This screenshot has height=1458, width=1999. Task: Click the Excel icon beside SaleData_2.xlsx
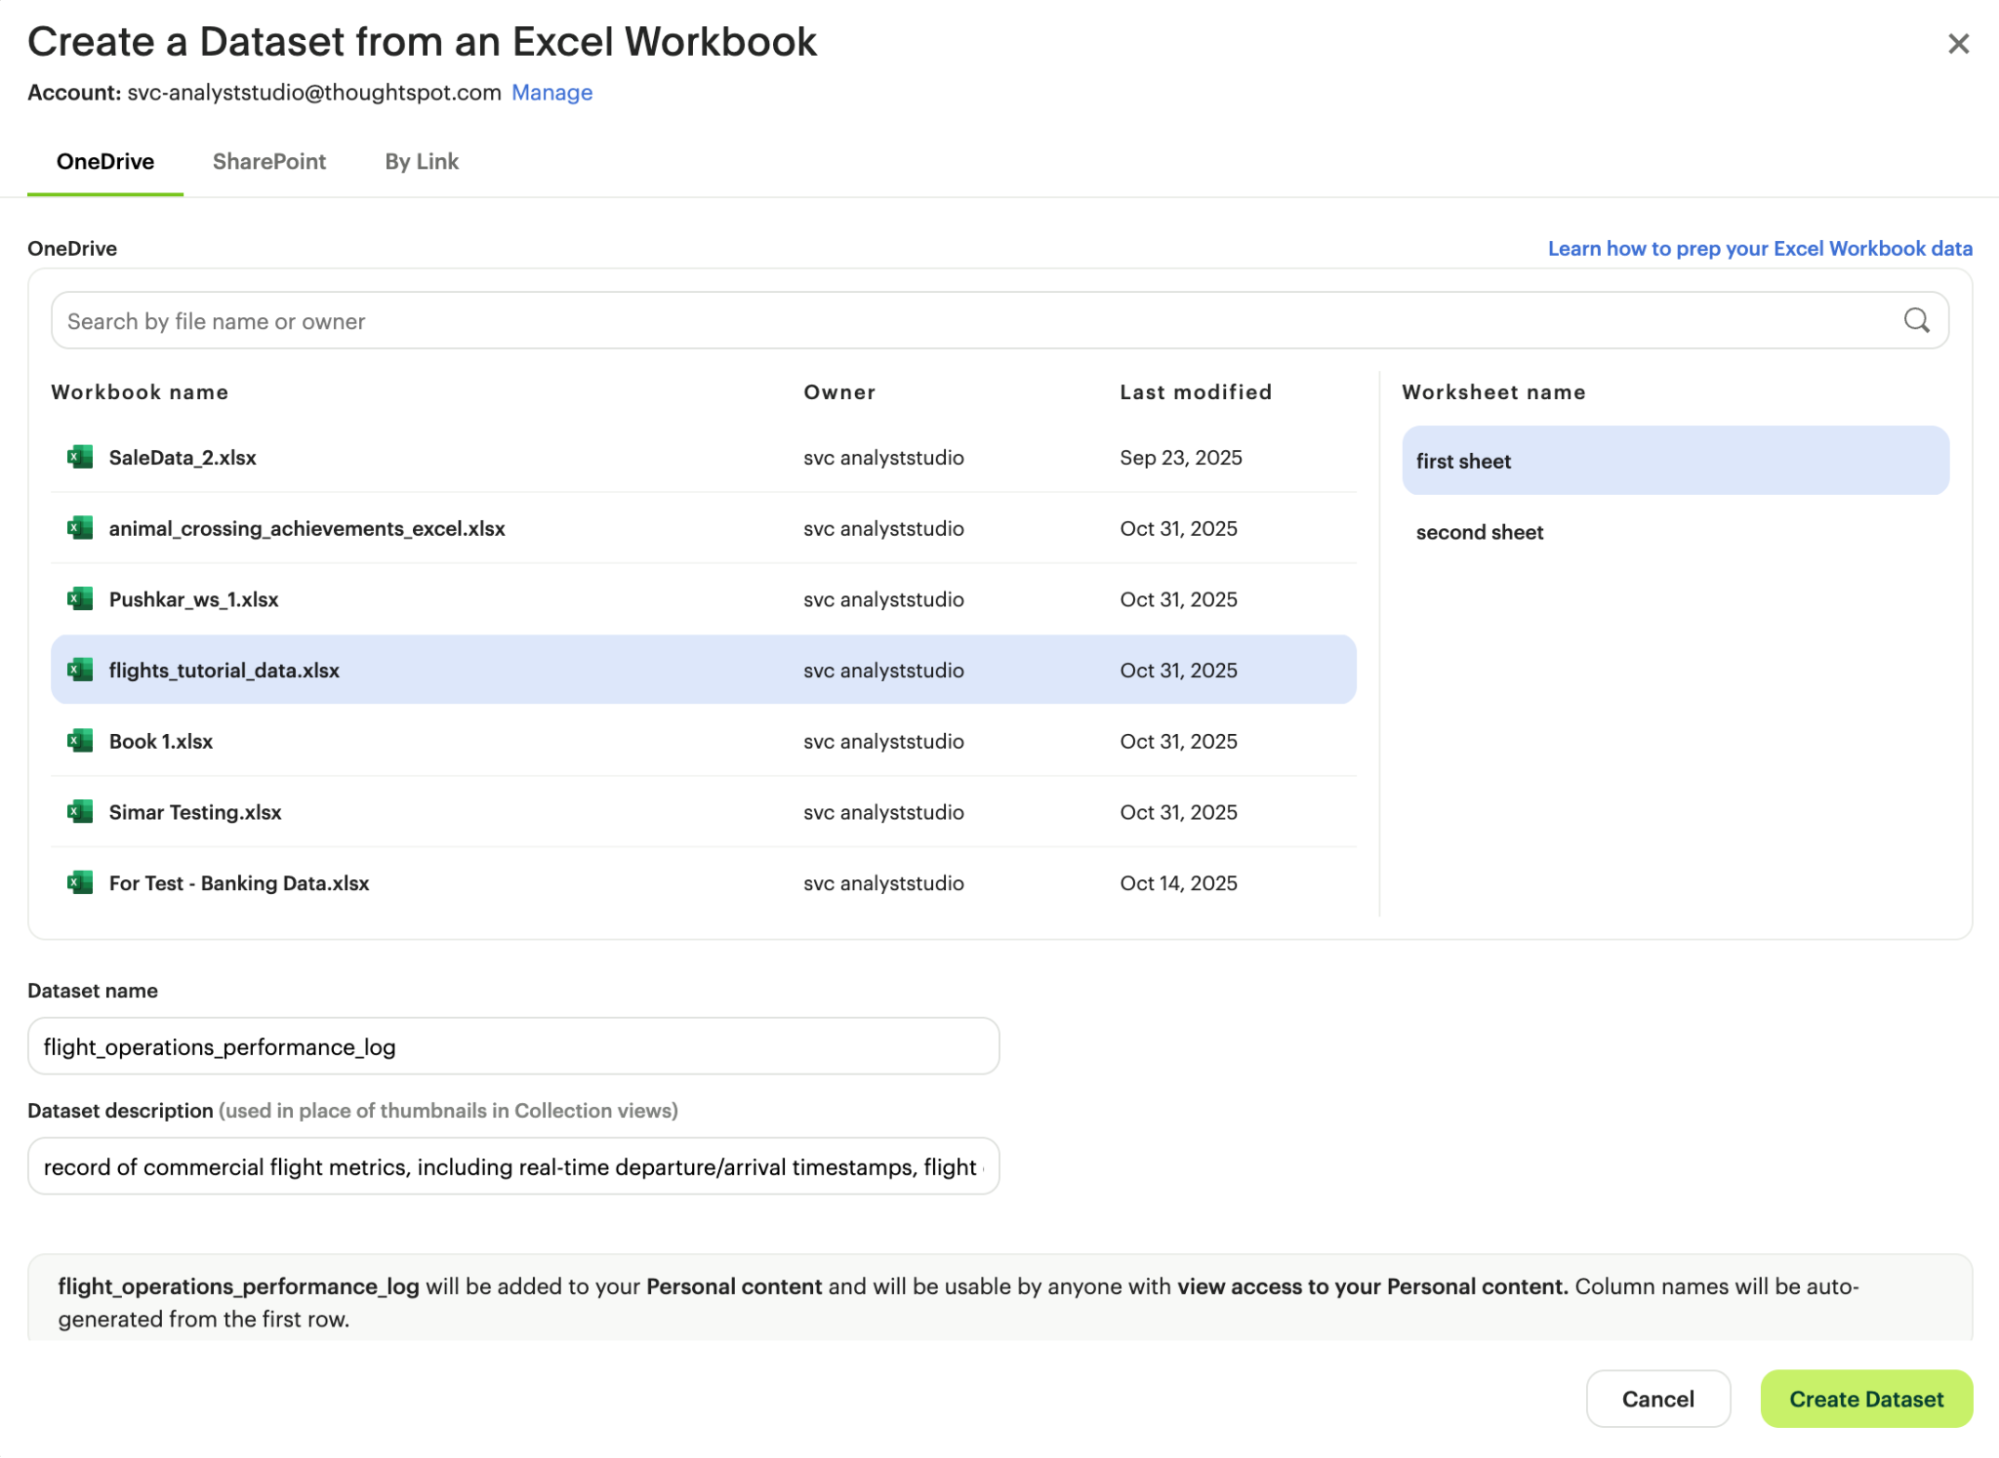tap(79, 457)
